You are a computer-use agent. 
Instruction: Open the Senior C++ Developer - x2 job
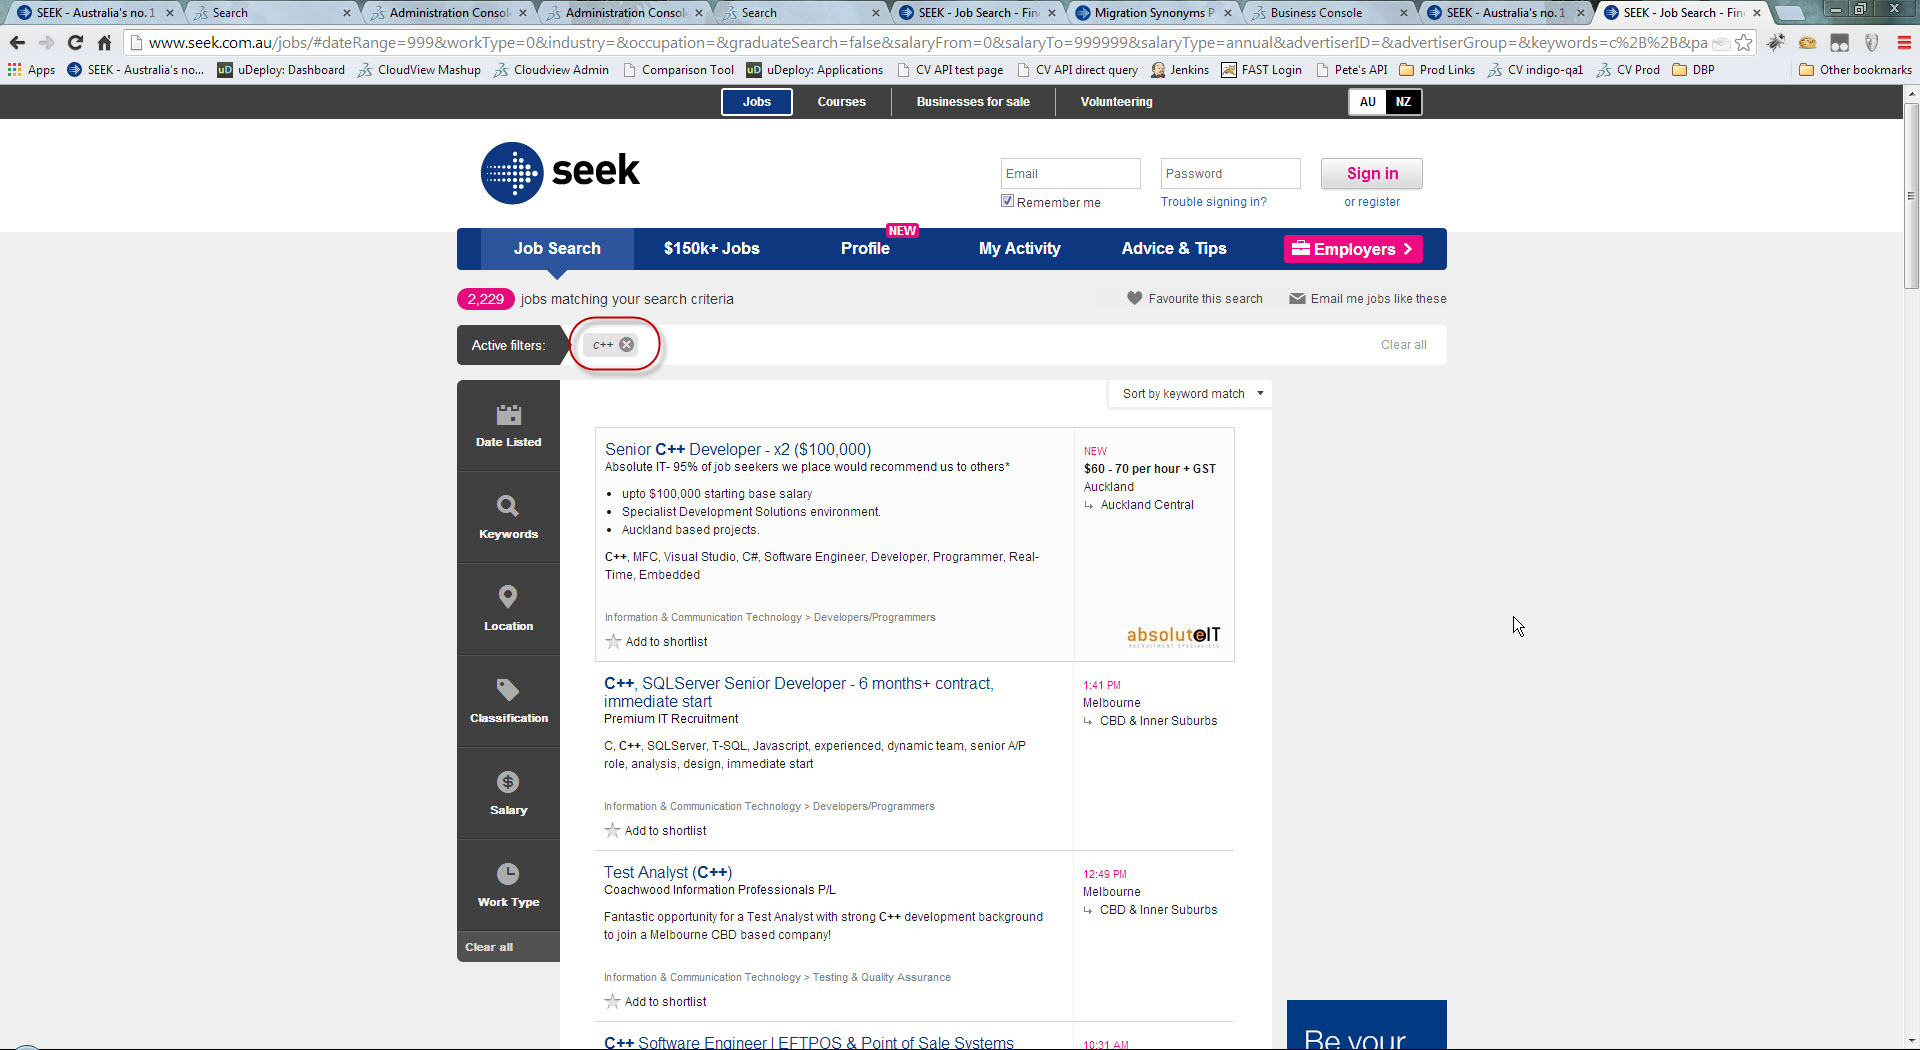[738, 449]
